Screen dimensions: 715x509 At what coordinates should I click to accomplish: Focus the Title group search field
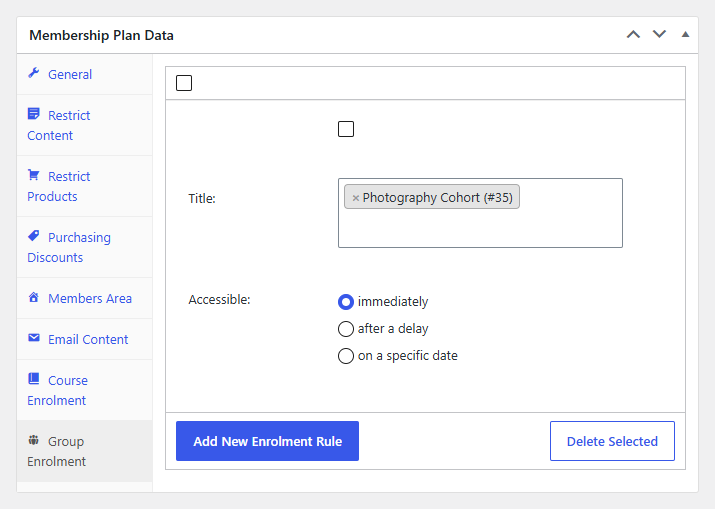click(x=480, y=213)
